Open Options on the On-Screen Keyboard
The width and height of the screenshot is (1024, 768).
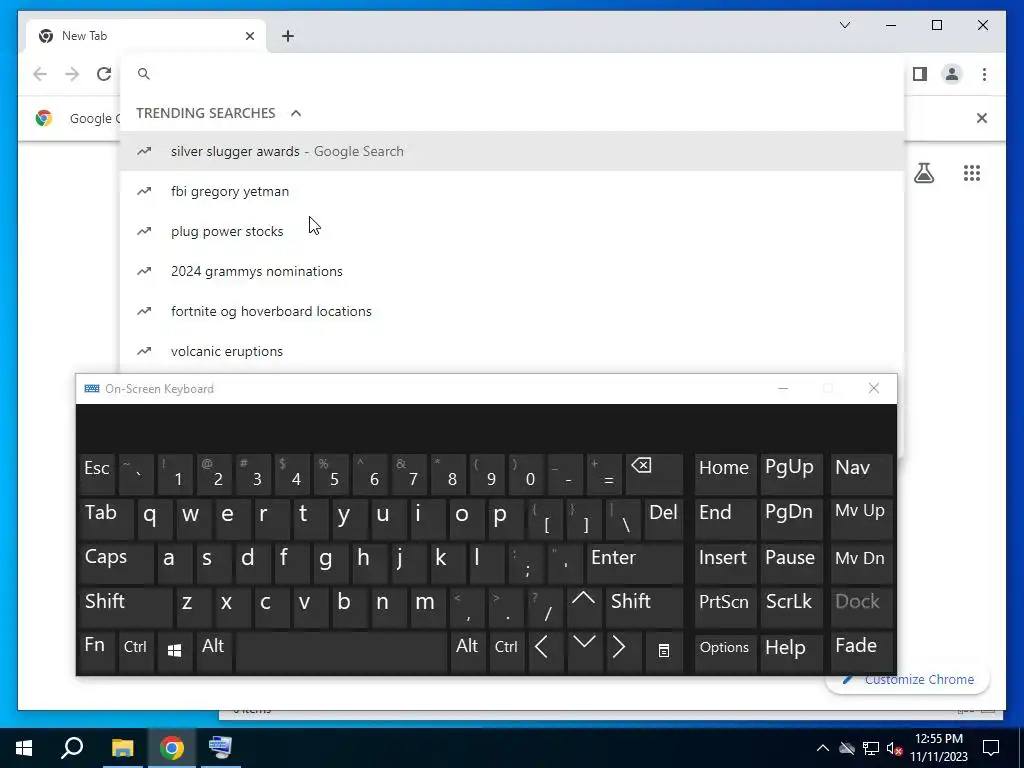coord(725,652)
